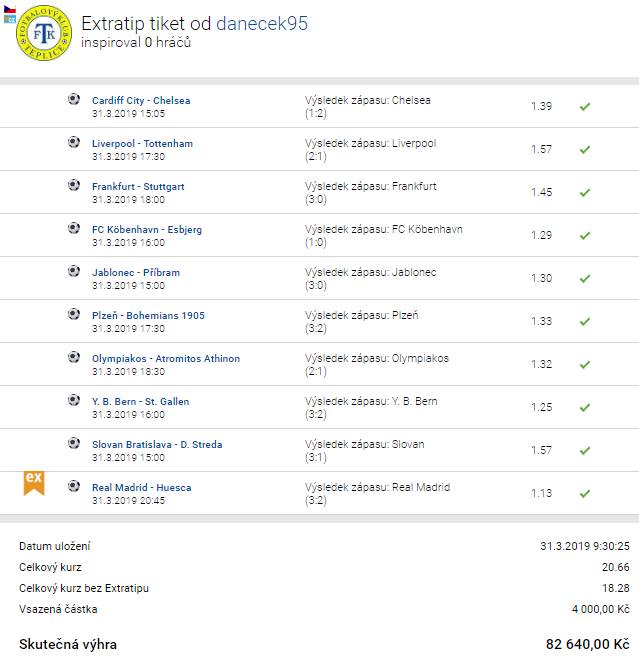Open the Cardiff City - Chelsea match link
This screenshot has width=639, height=661.
tap(141, 100)
